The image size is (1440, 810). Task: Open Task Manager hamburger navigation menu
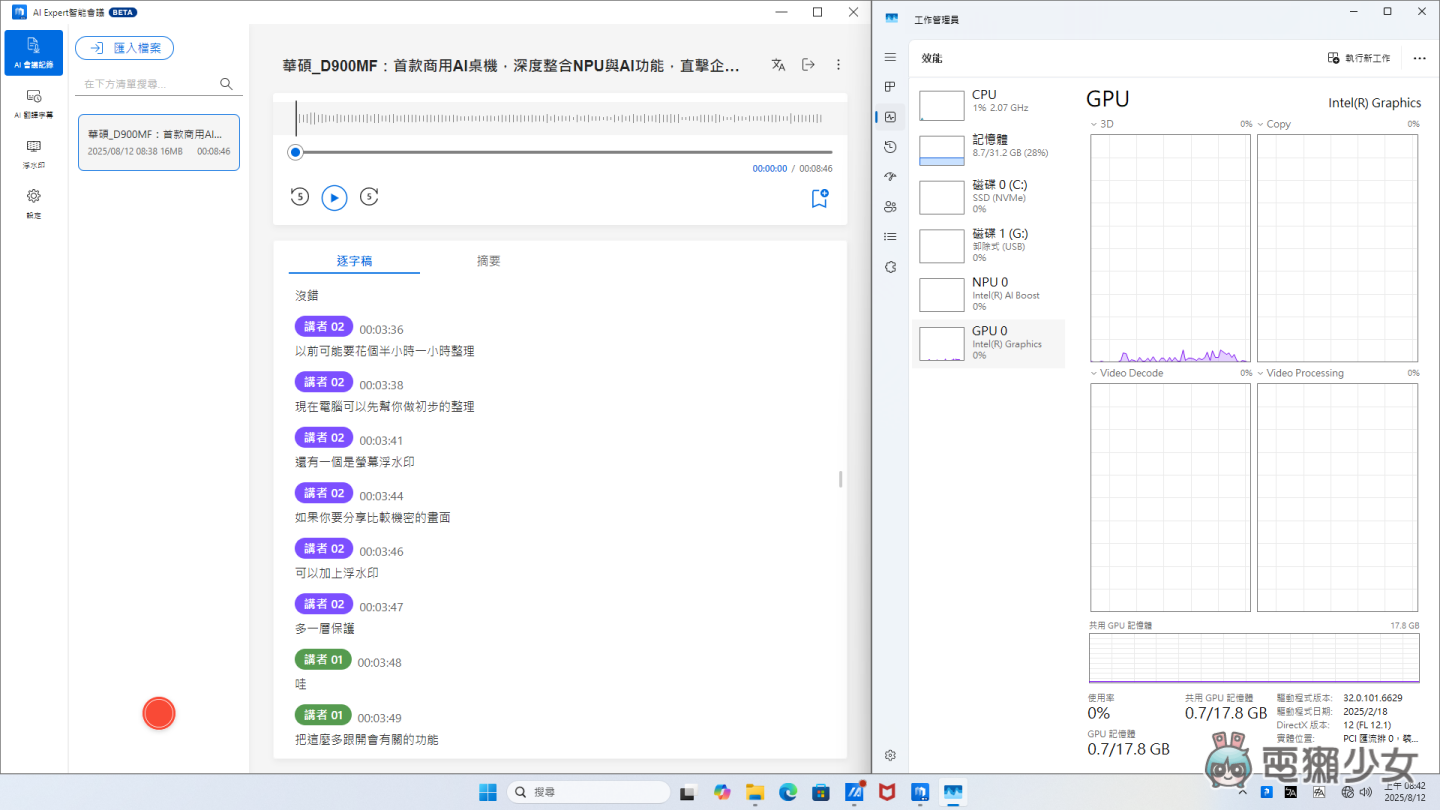(x=890, y=58)
